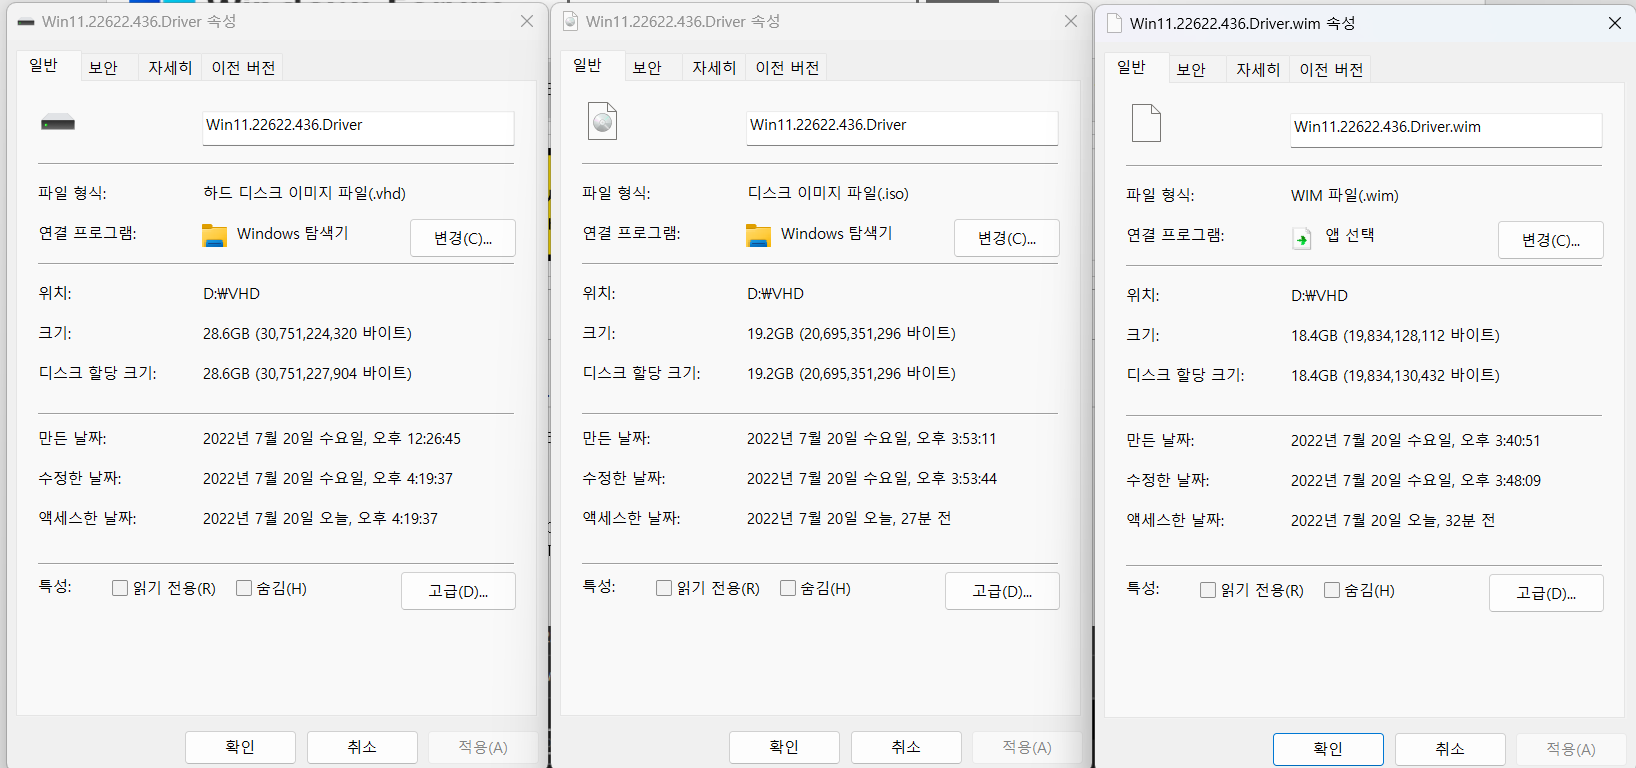Viewport: 1636px width, 768px height.
Task: Click 변경(C)... button in VHD dialog
Action: 463,238
